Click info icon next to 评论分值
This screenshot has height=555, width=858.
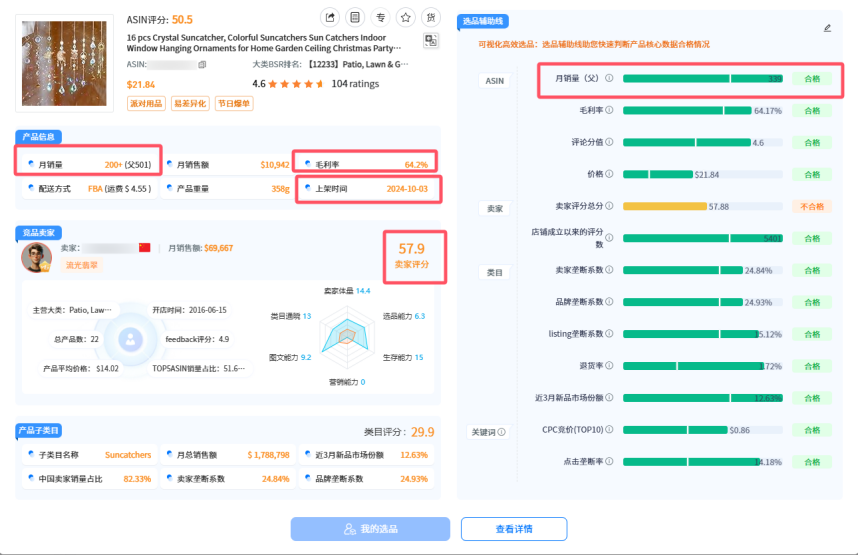[609, 142]
